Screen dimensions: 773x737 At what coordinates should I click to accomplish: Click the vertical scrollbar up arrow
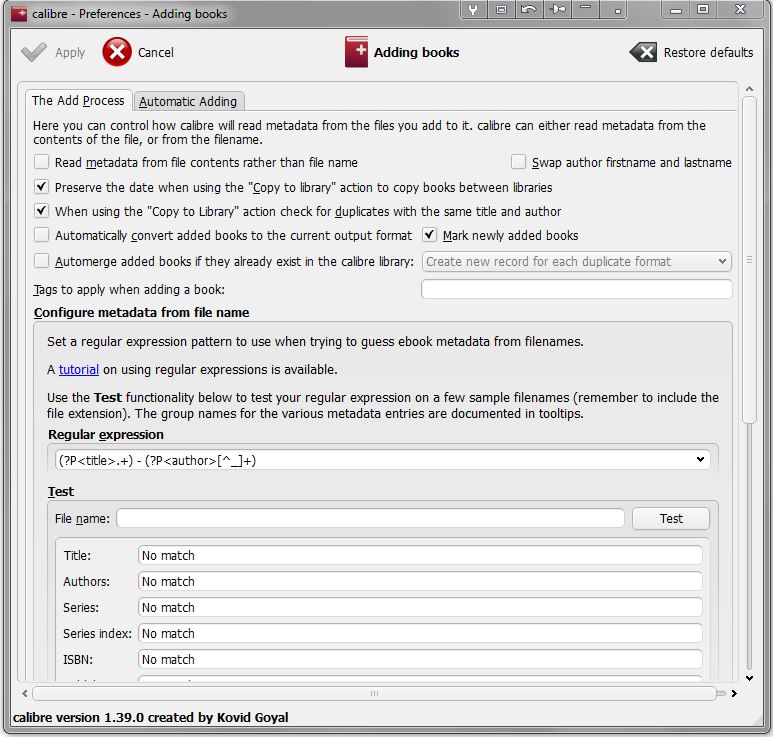point(749,89)
